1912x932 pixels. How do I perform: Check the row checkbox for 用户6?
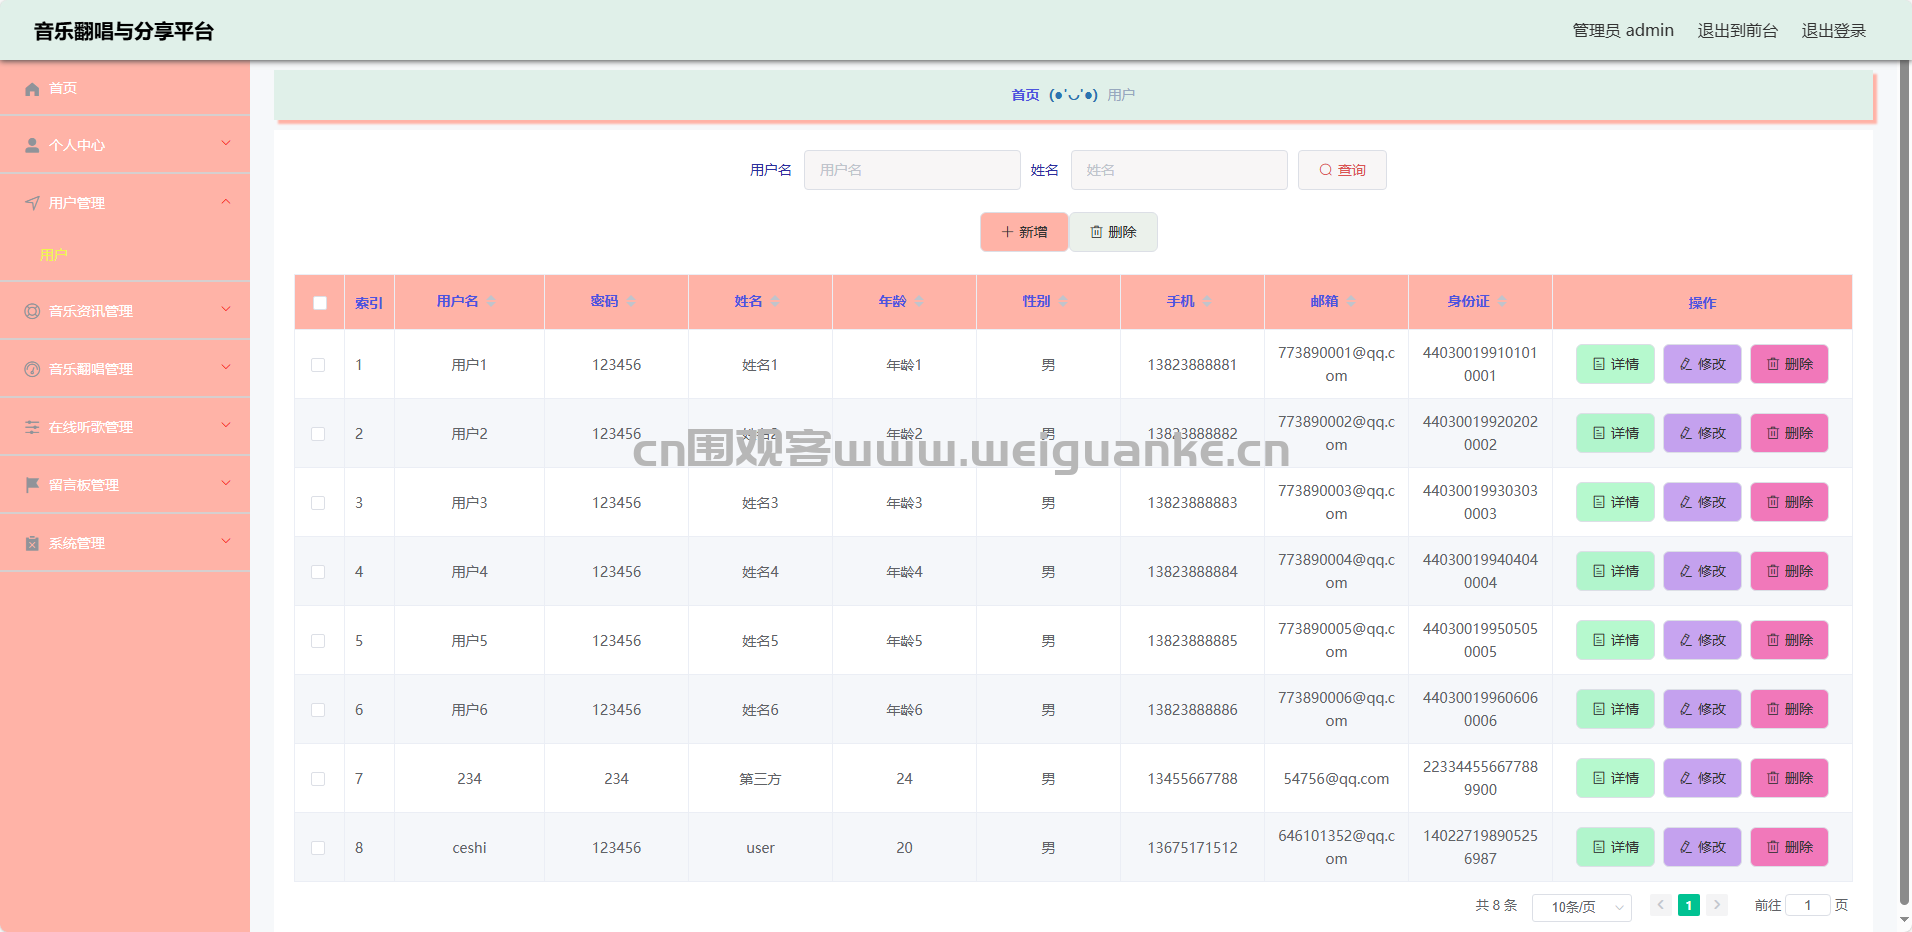click(x=318, y=710)
